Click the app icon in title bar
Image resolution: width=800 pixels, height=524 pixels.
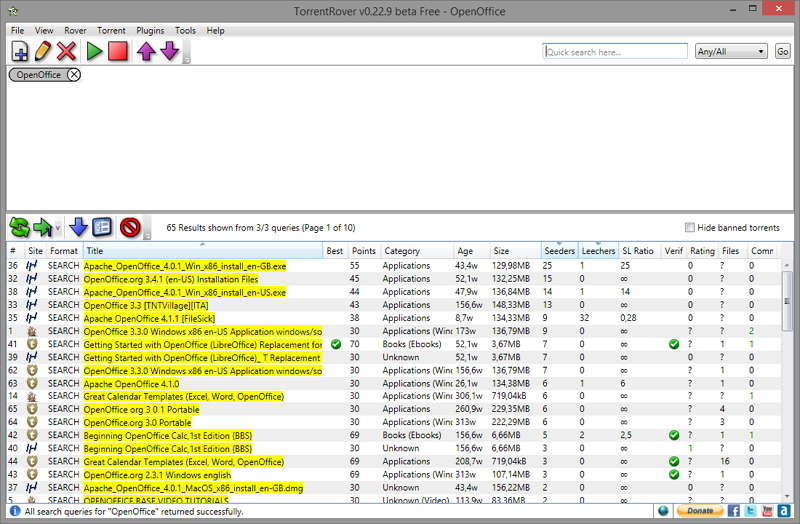[x=14, y=11]
